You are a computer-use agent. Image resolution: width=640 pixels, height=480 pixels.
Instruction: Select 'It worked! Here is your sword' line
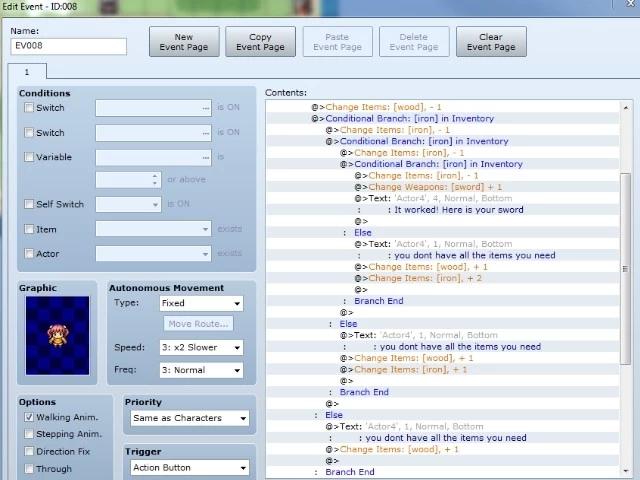tap(459, 210)
